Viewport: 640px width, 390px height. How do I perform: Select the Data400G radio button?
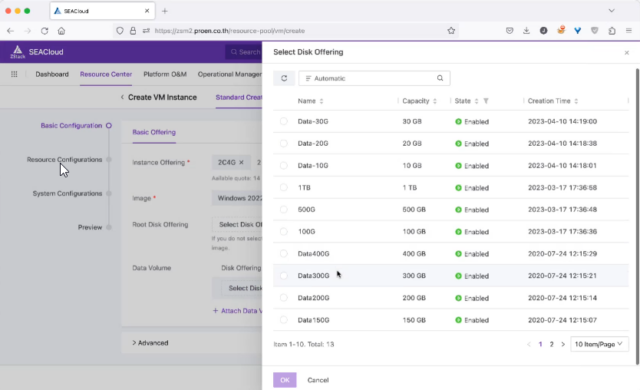(284, 253)
